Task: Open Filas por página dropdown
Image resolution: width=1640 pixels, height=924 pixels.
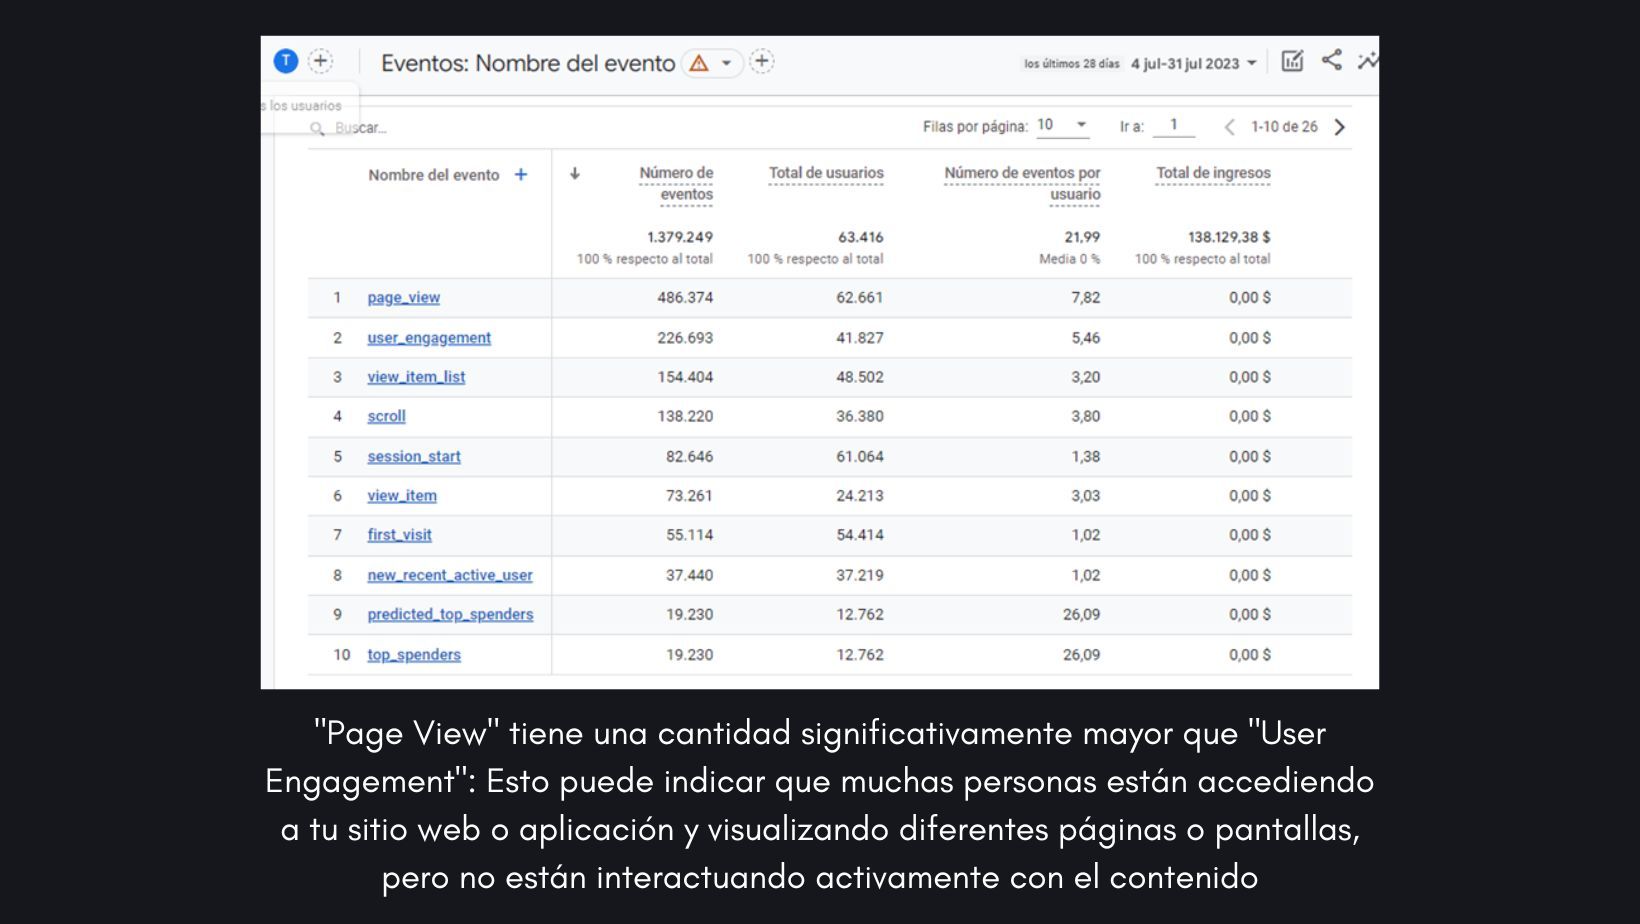Action: coord(1062,125)
